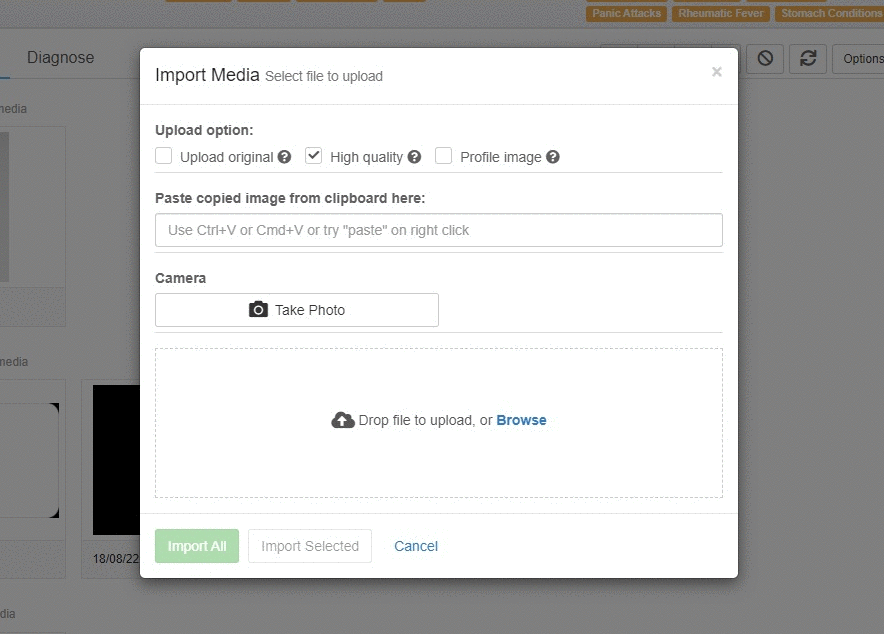Uncheck the High quality option
Viewport: 884px width, 634px height.
tap(313, 156)
